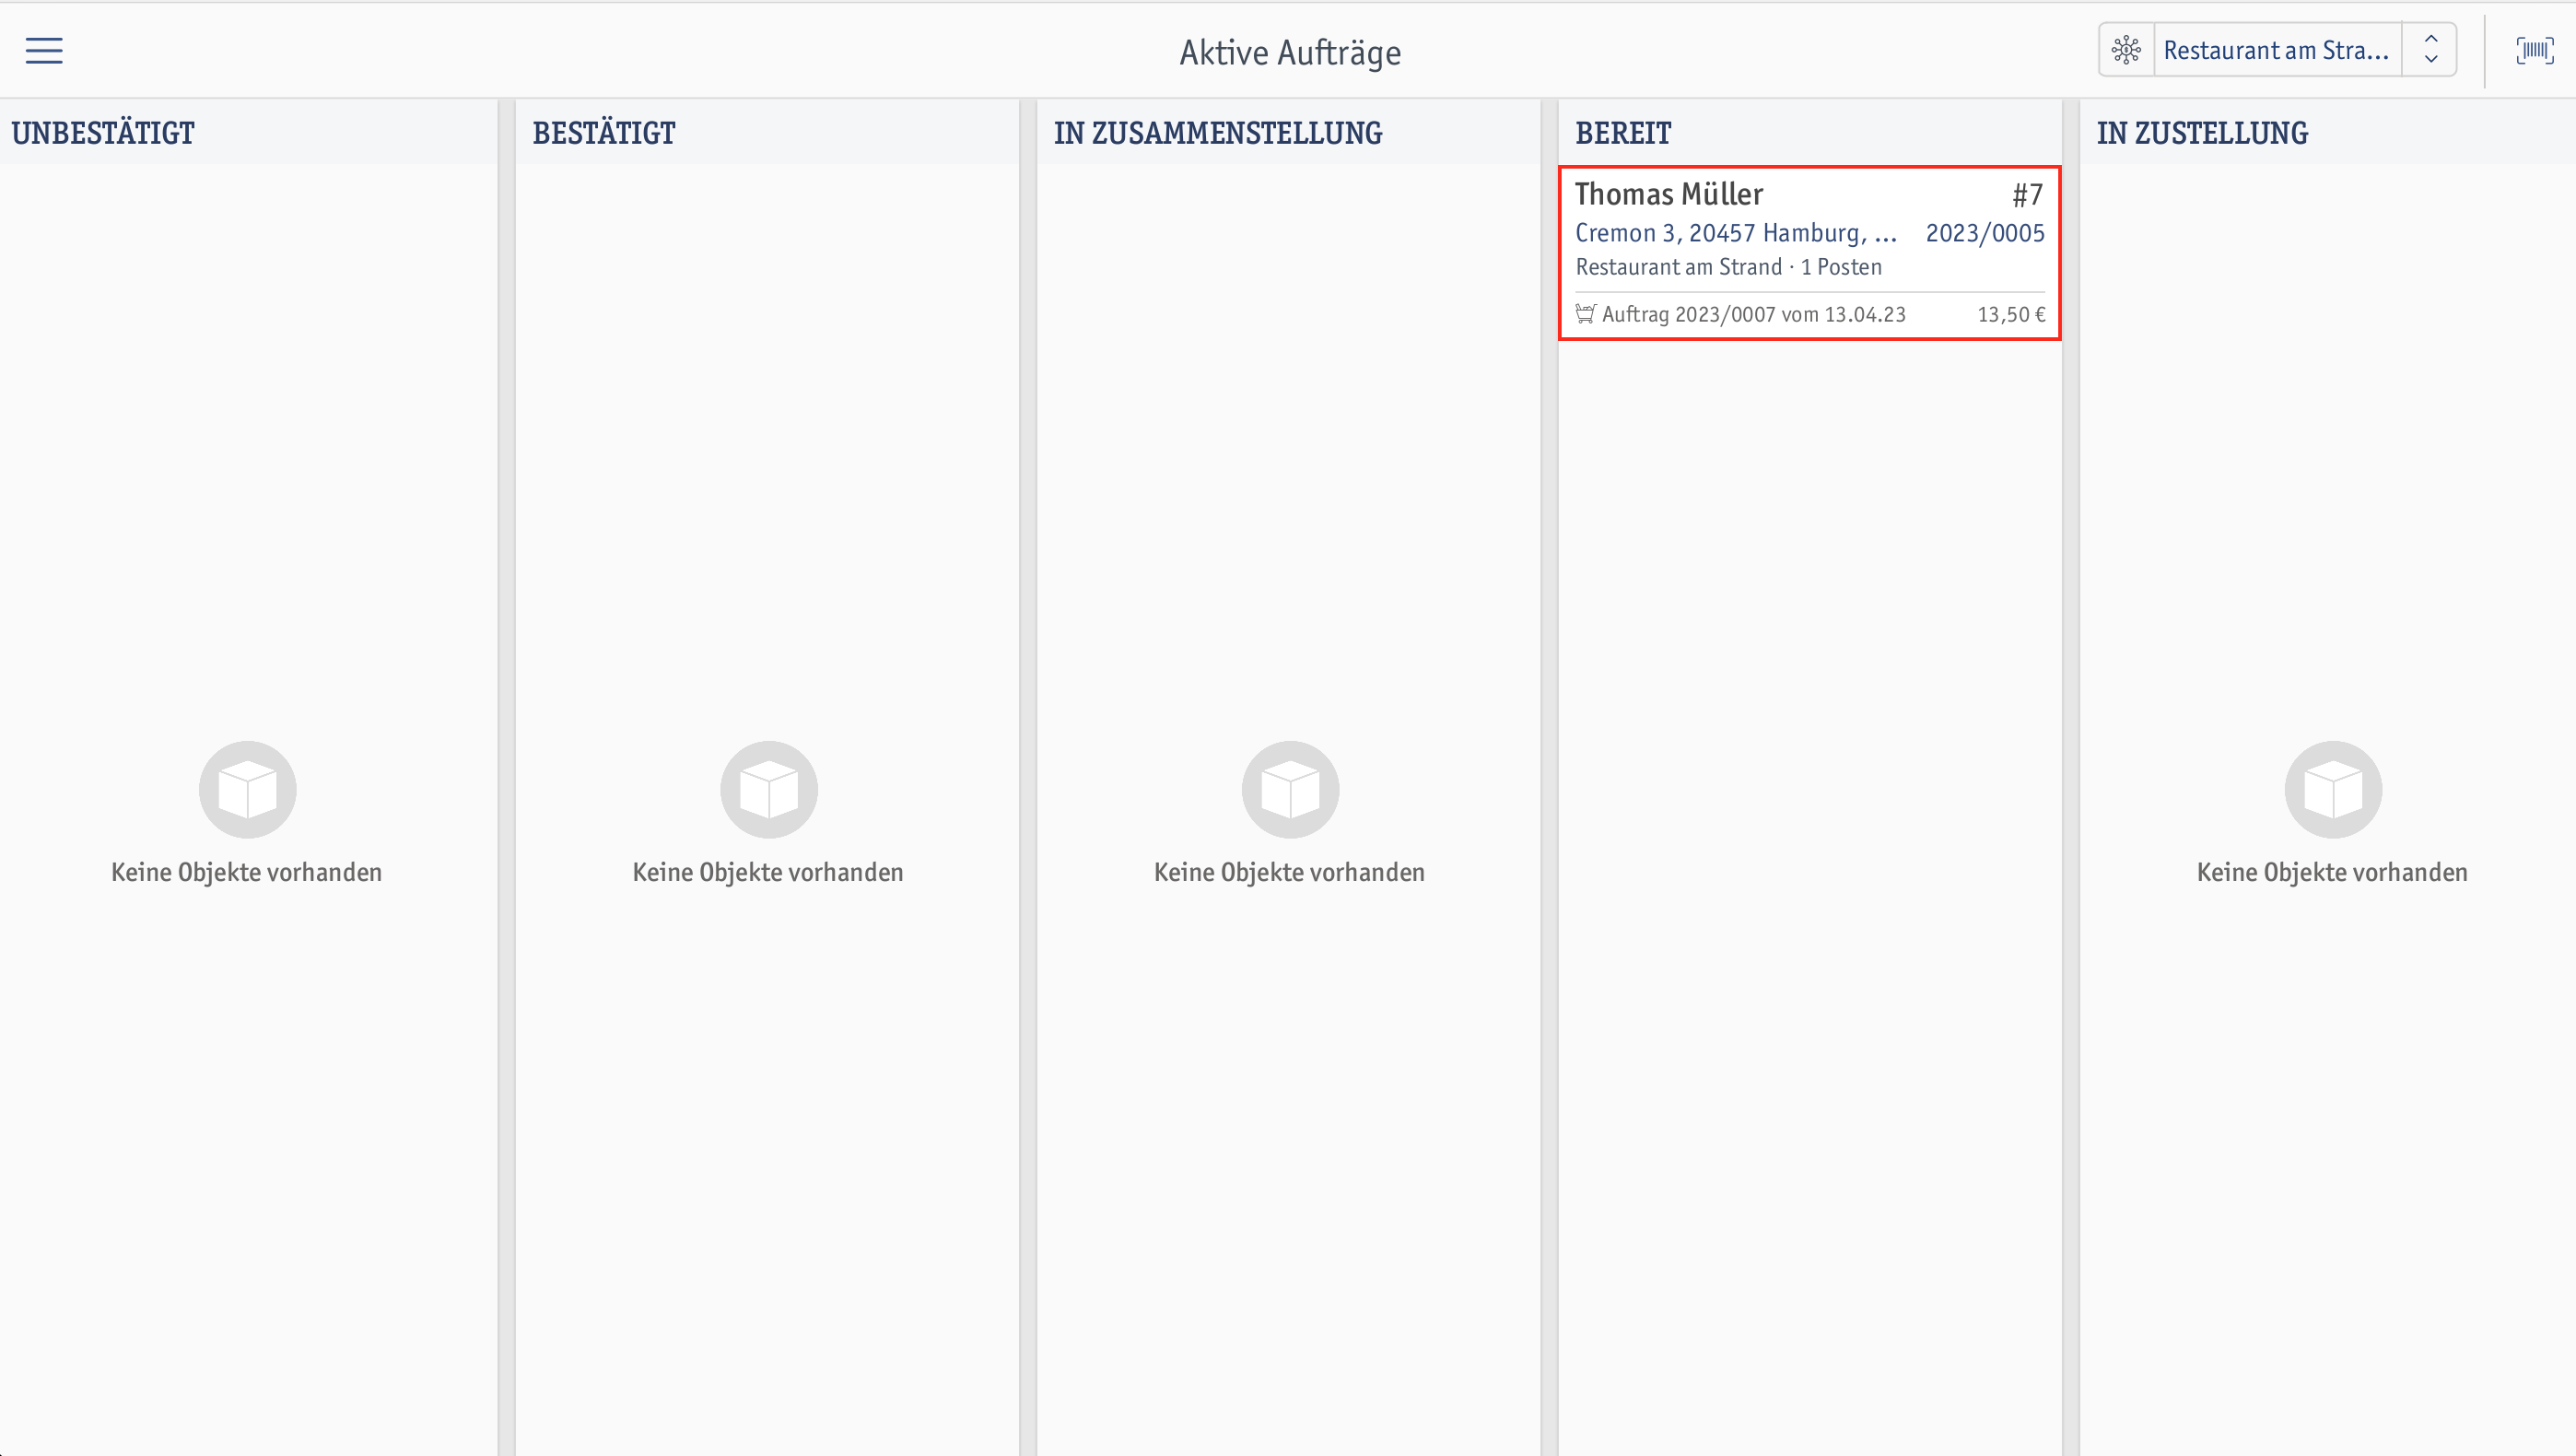The height and width of the screenshot is (1456, 2576).
Task: Click Keine Objekte vorhanden in BESTÄTIGT column
Action: point(768,872)
